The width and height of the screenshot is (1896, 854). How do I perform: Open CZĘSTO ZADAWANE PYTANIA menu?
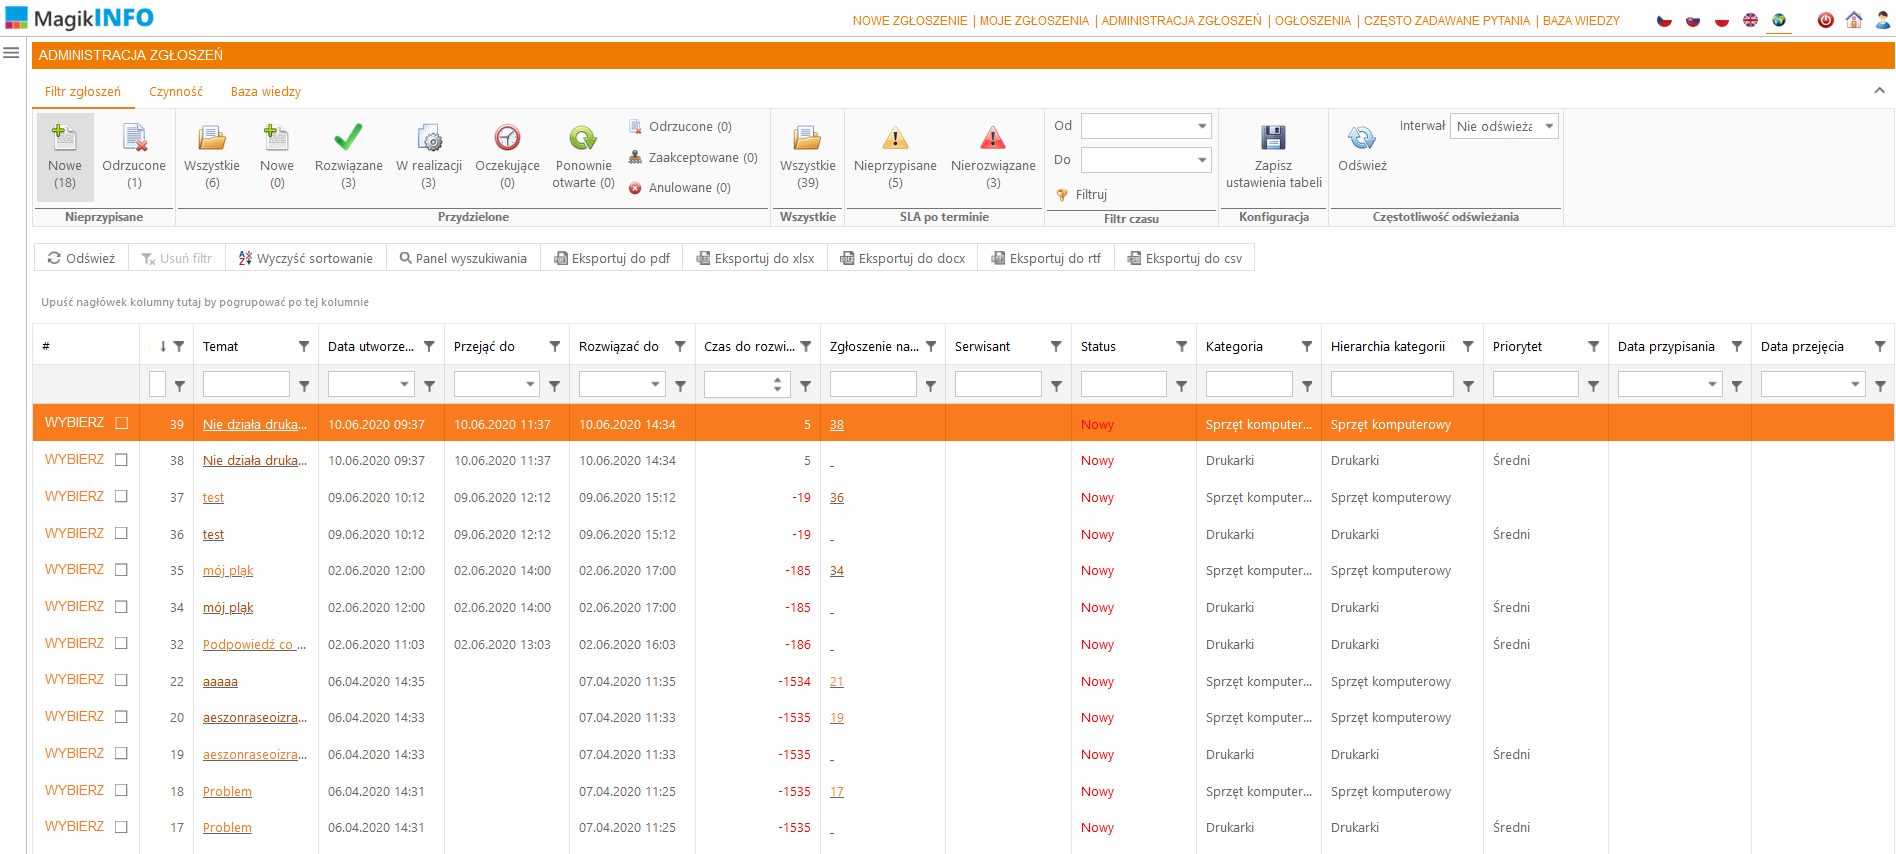click(1447, 20)
